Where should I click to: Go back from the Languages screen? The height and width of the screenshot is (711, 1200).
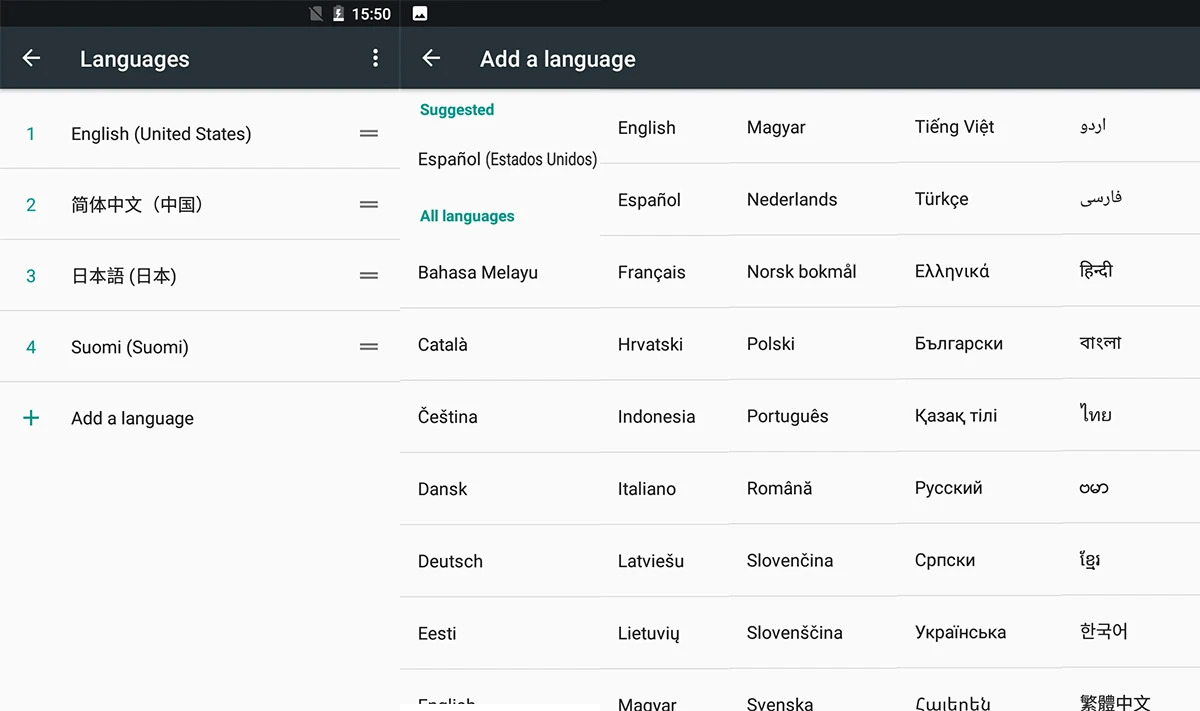coord(31,58)
